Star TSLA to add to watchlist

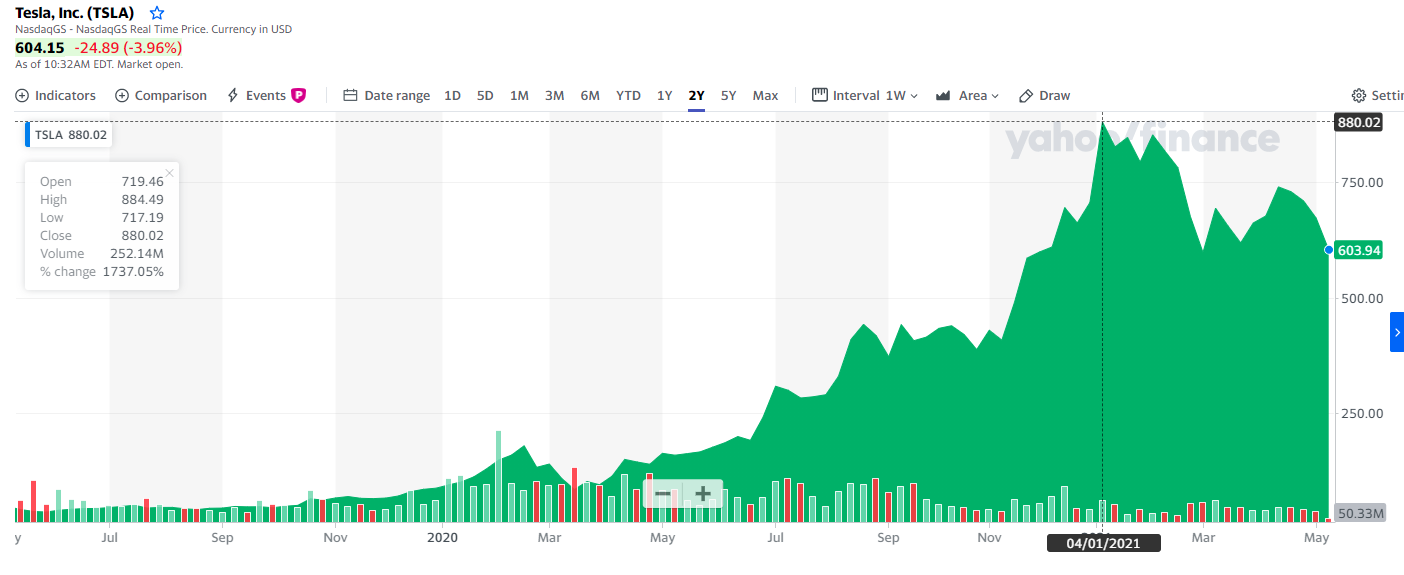tap(157, 13)
